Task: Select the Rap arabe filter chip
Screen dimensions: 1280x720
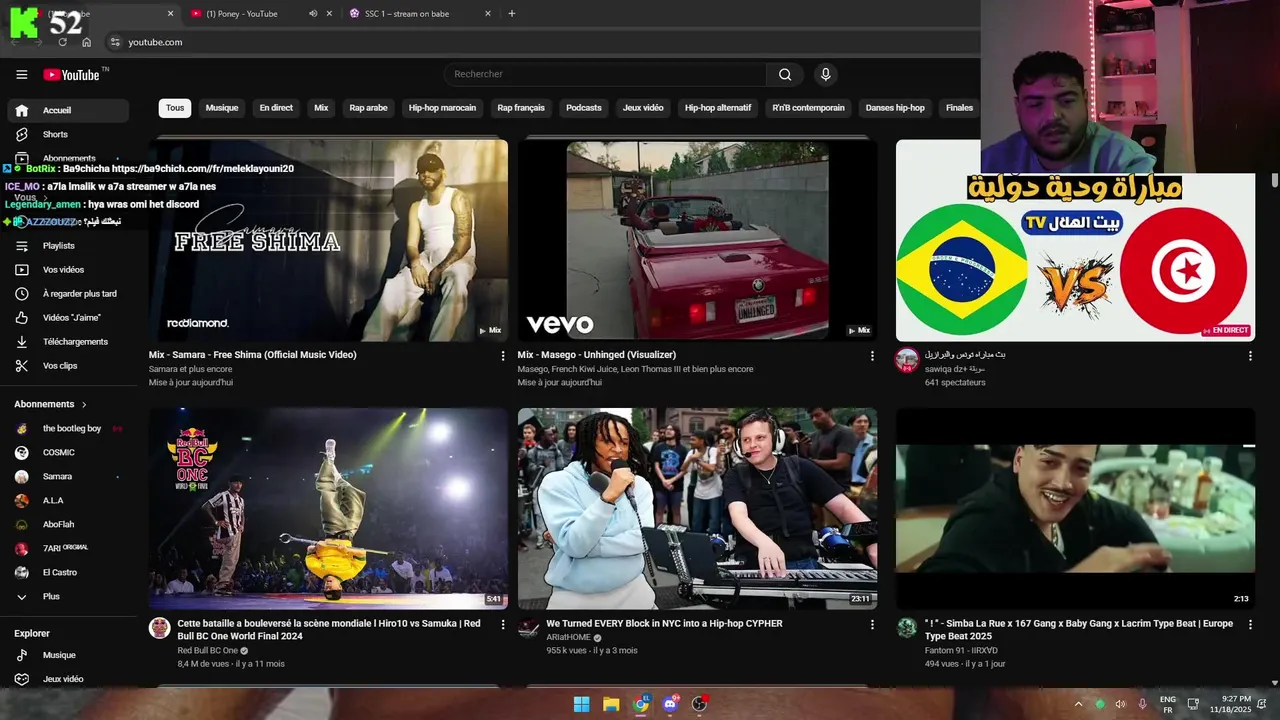Action: point(368,108)
